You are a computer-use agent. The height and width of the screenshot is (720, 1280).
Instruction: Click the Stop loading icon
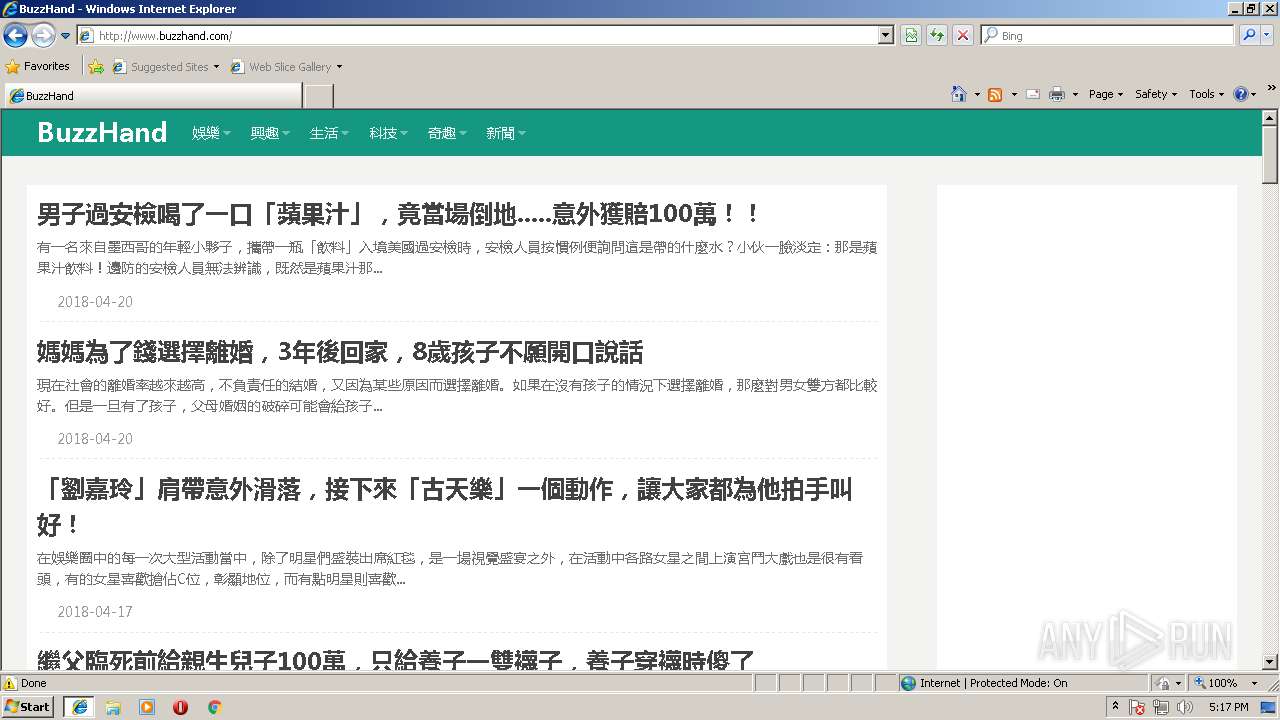[x=963, y=35]
